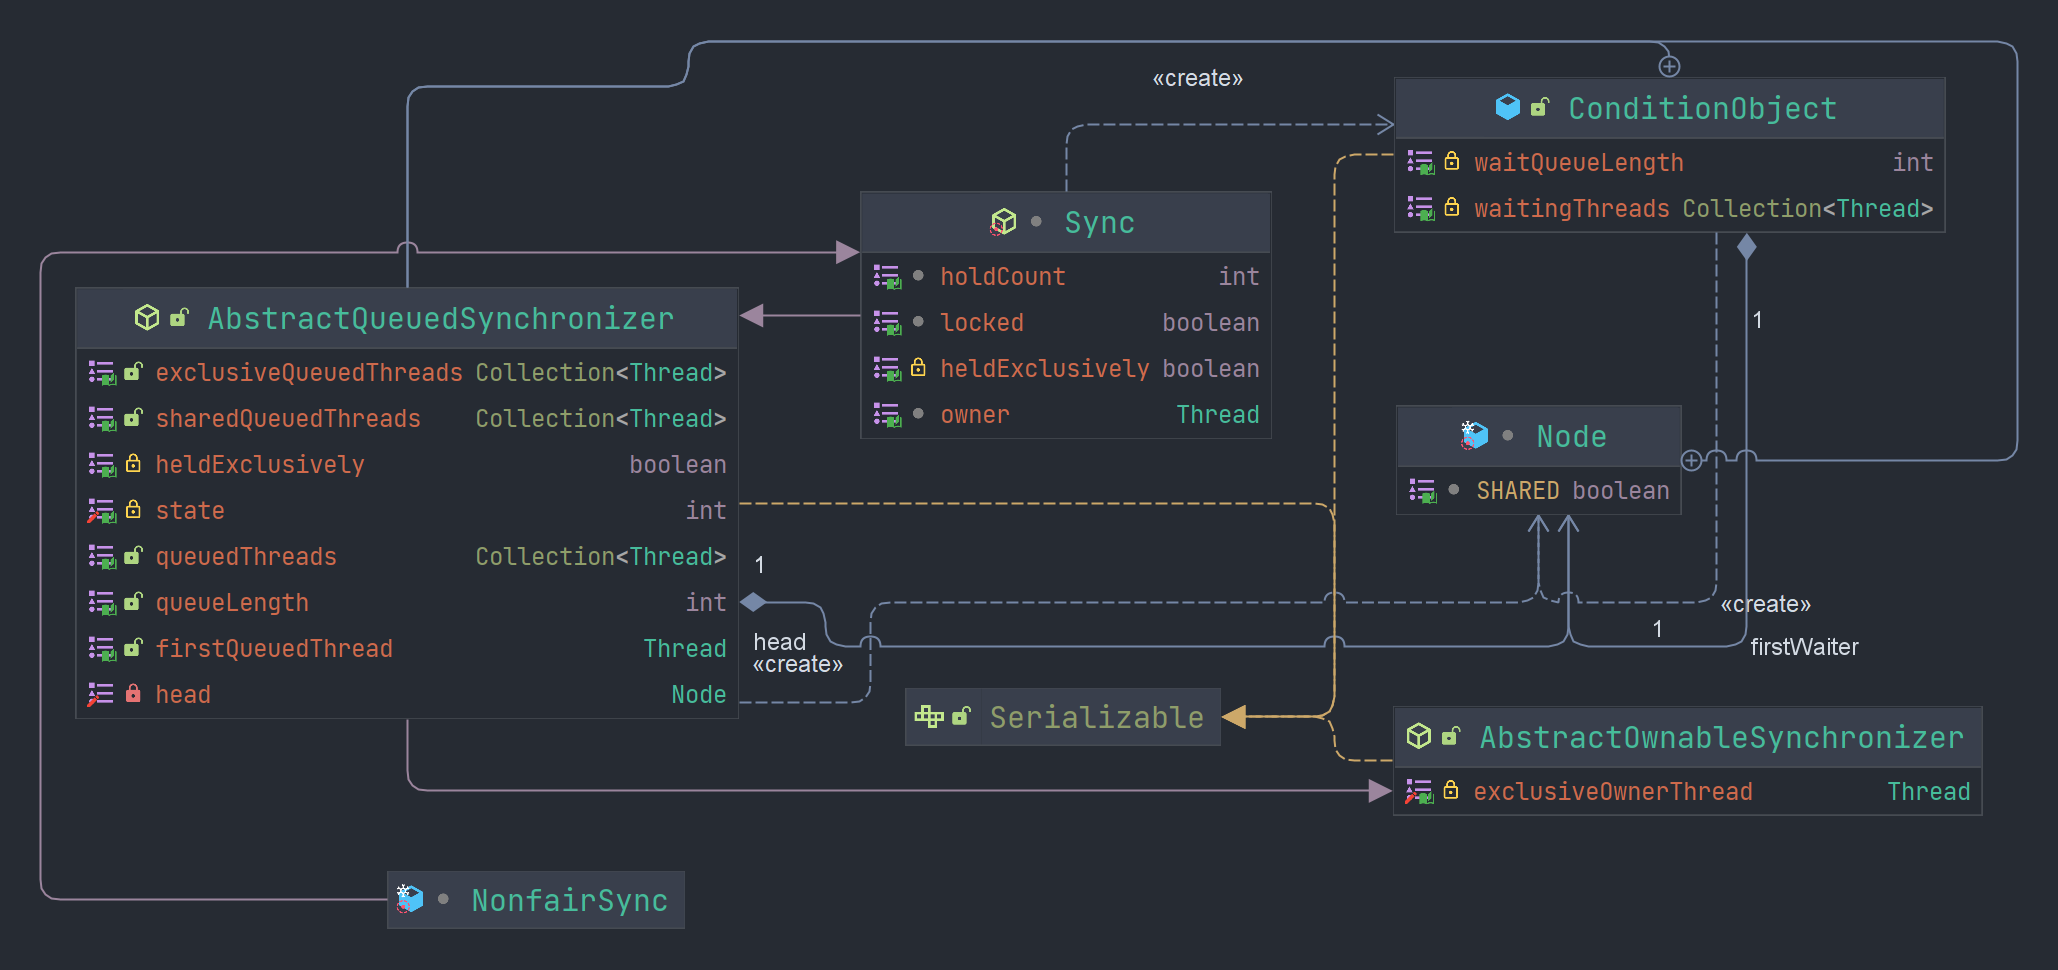Click the lock icon next to waitingThreads
The width and height of the screenshot is (2058, 970).
pyautogui.click(x=1452, y=208)
